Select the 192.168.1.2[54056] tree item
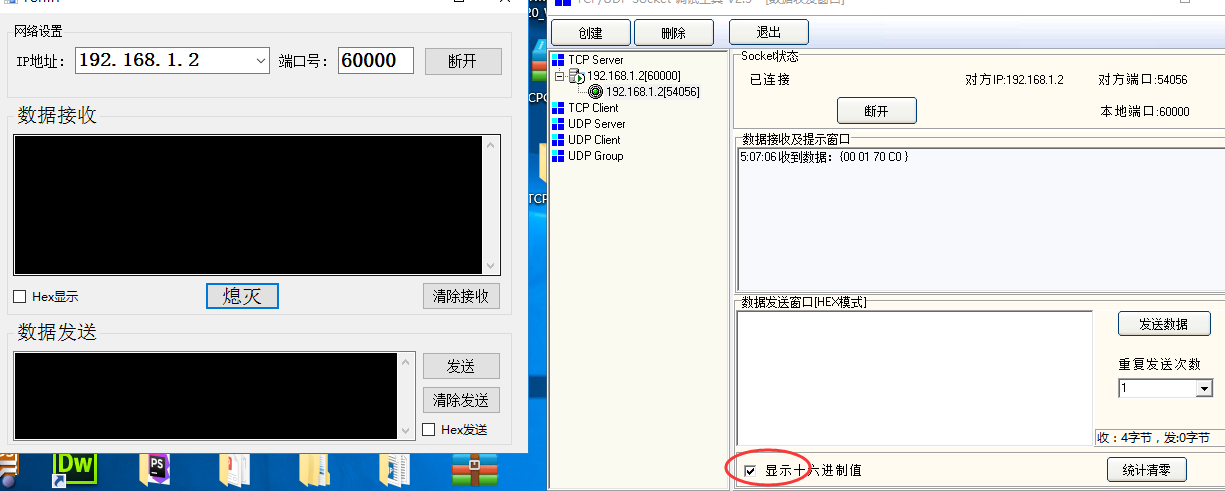The height and width of the screenshot is (491, 1225). coord(653,92)
